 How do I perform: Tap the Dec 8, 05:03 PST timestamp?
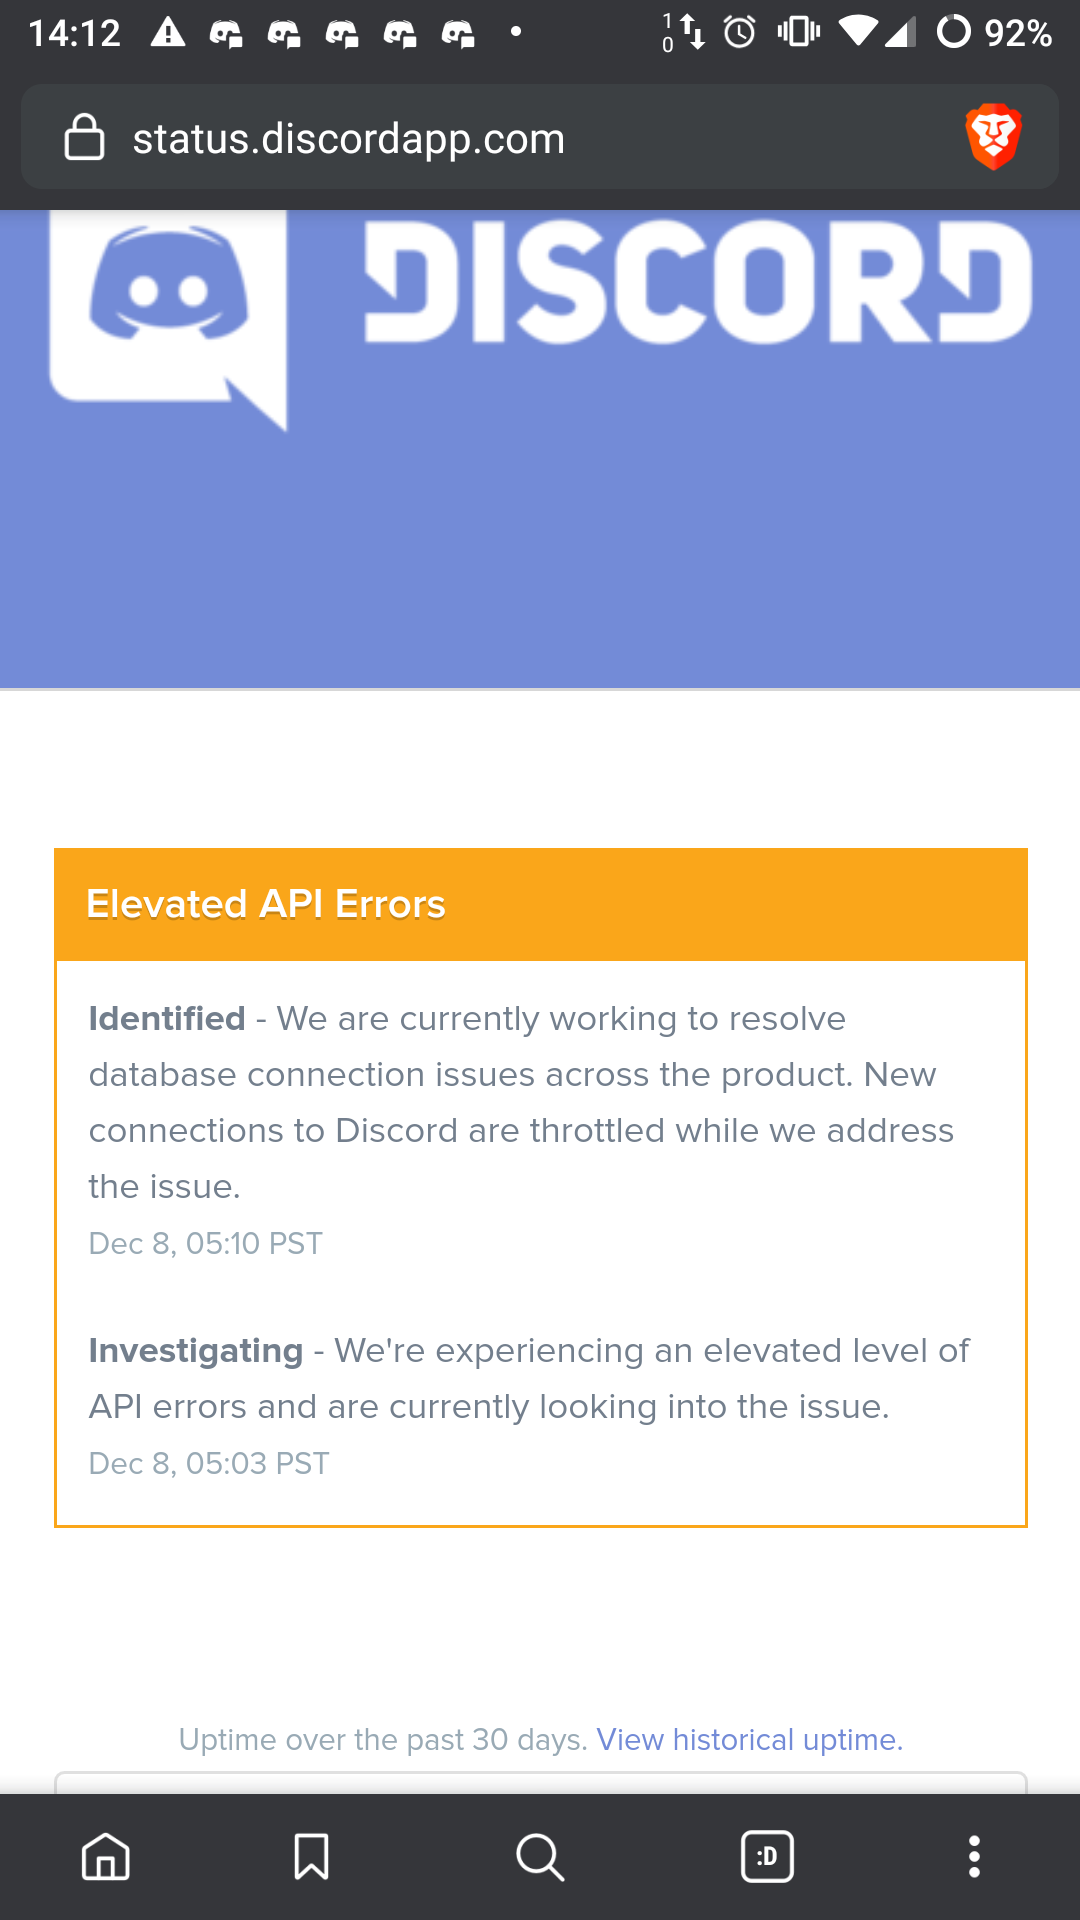pos(209,1463)
